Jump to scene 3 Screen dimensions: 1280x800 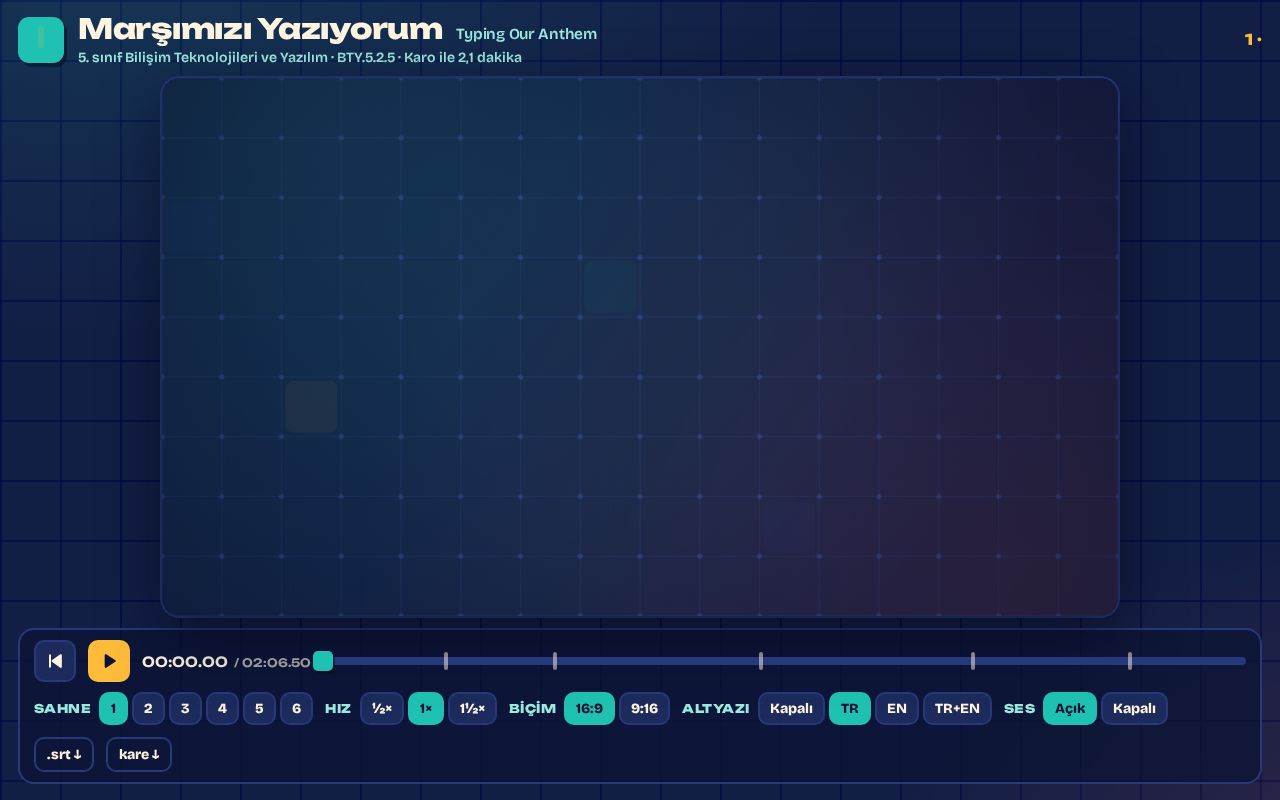click(x=185, y=708)
